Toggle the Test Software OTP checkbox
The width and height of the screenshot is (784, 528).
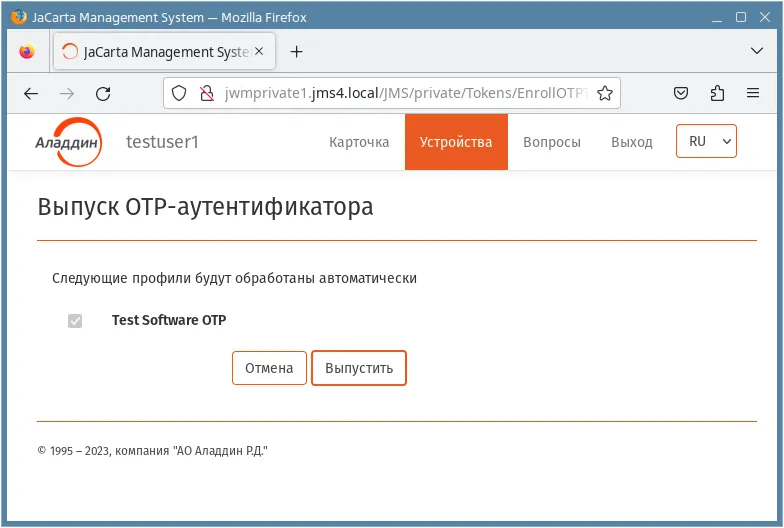75,320
